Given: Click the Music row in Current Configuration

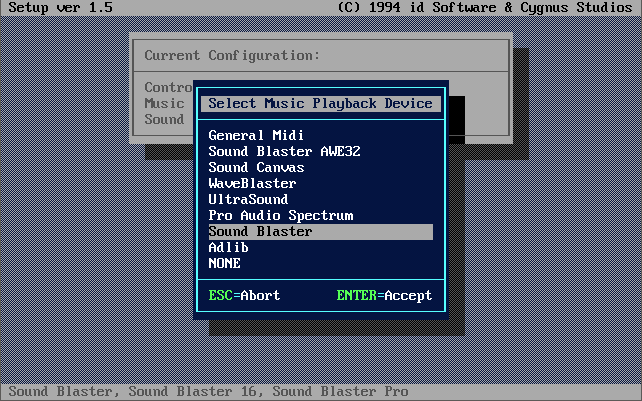Looking at the screenshot, I should (164, 103).
